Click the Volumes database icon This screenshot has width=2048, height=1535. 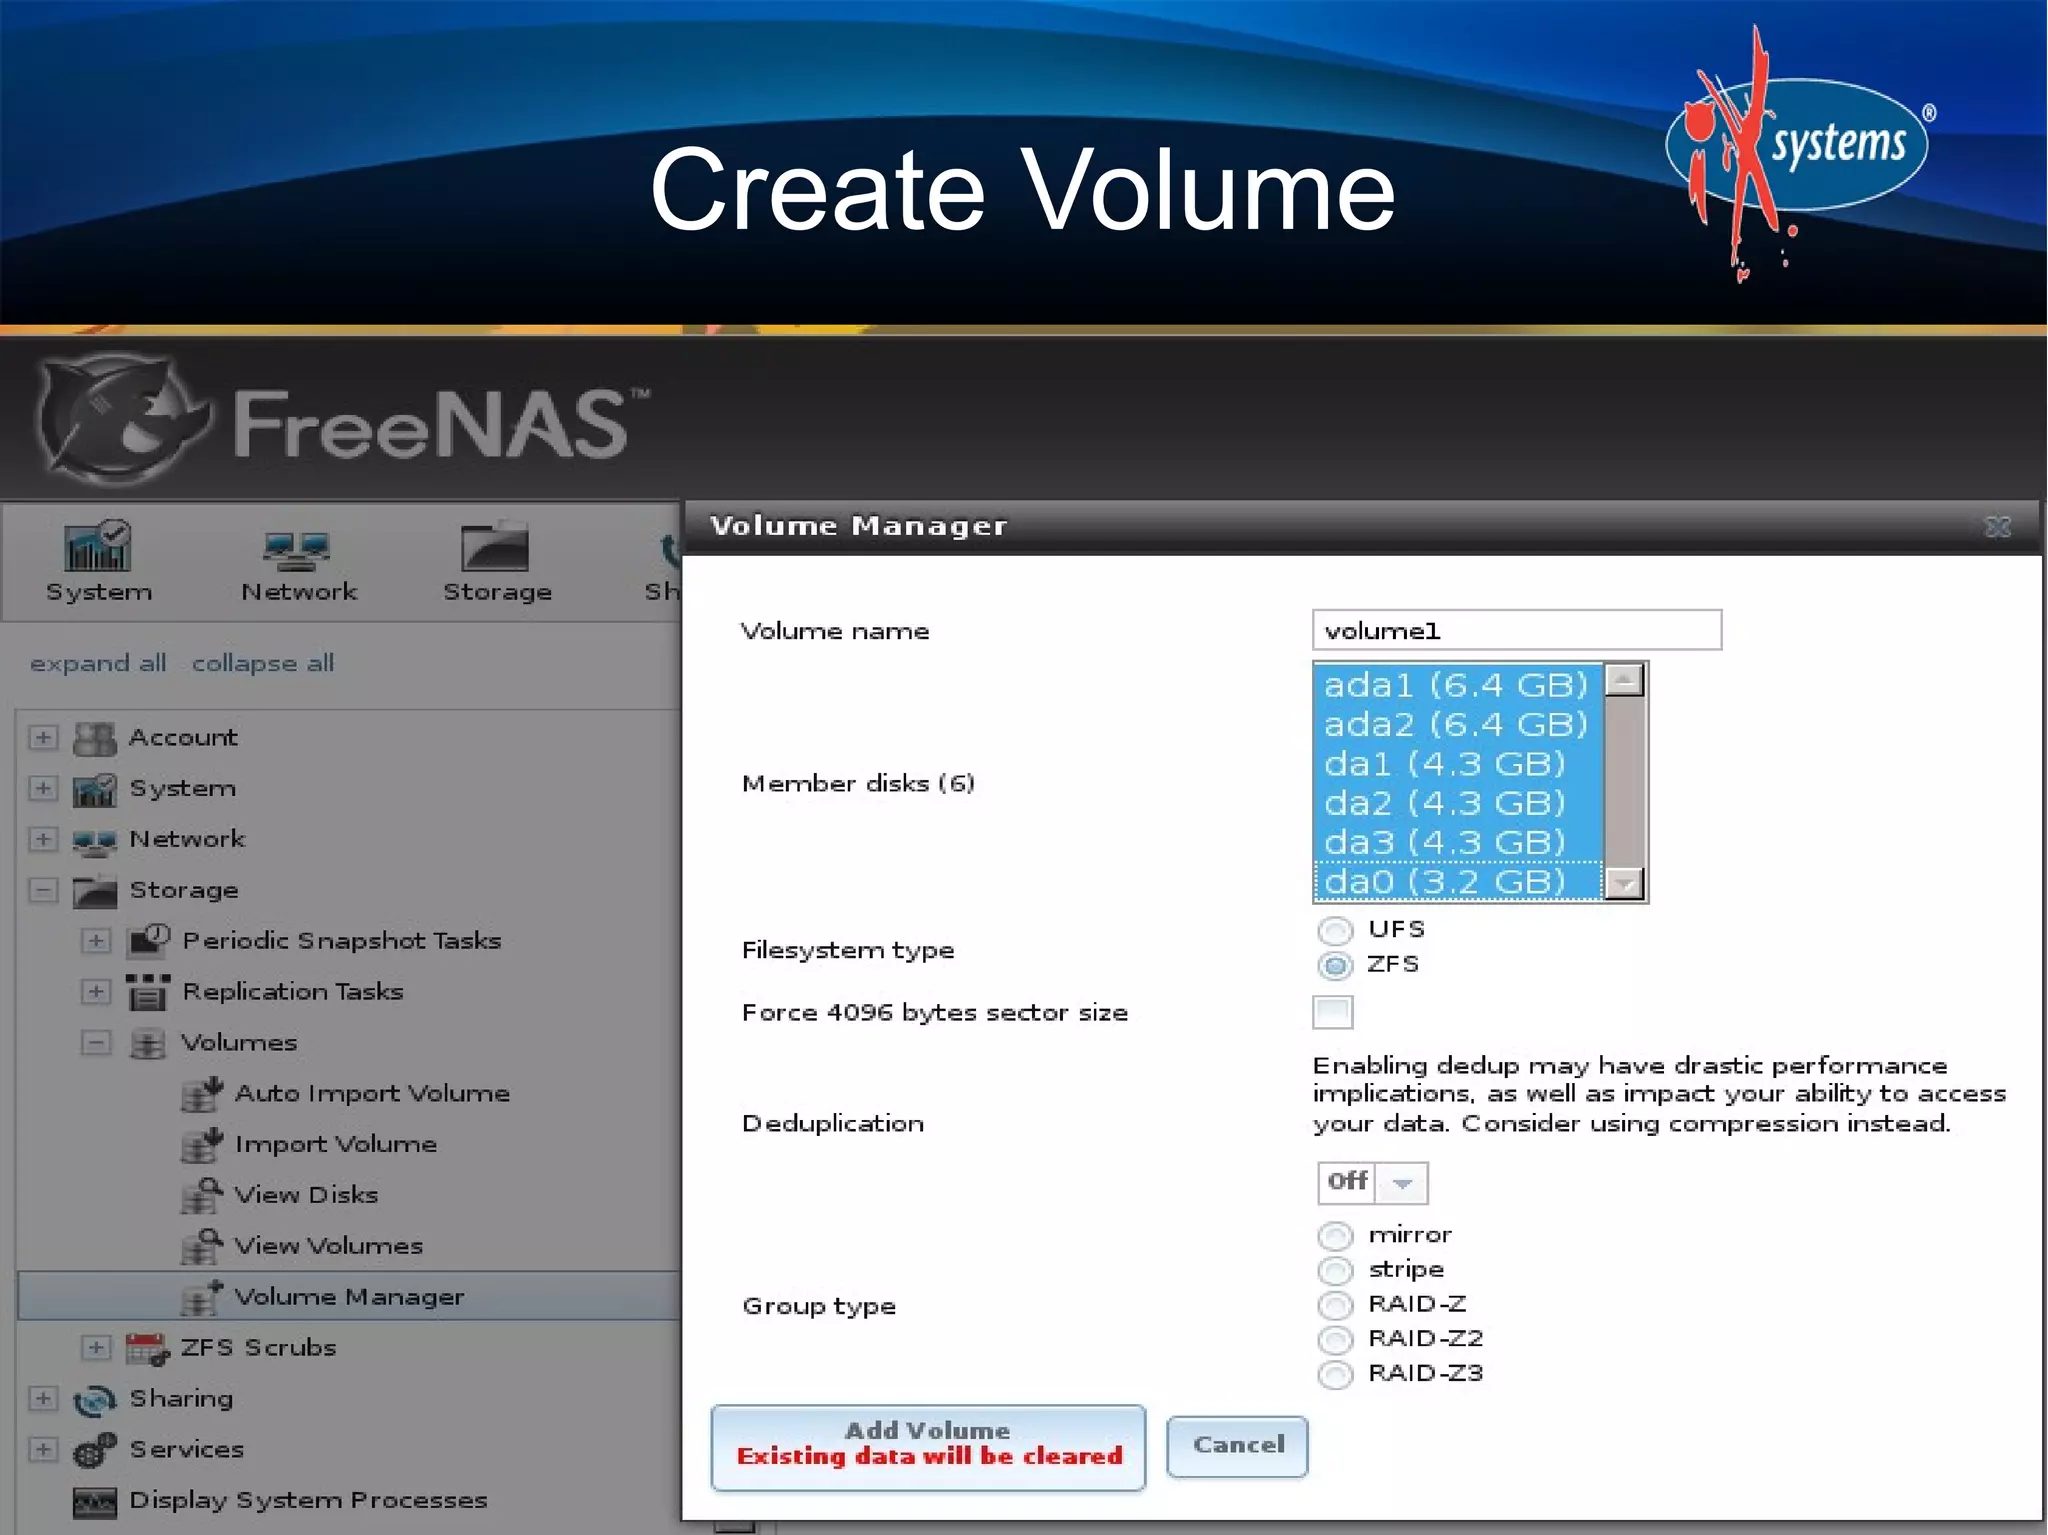(148, 1044)
